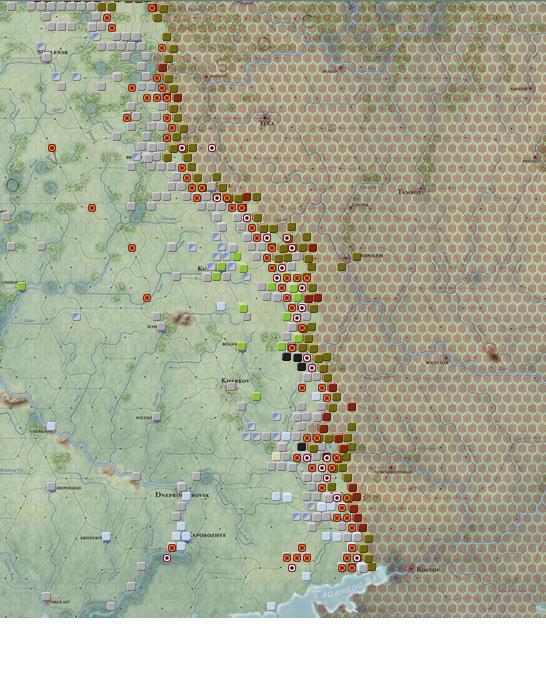Select the grey counter at Kirovograd
The image size is (546, 700).
point(52,486)
